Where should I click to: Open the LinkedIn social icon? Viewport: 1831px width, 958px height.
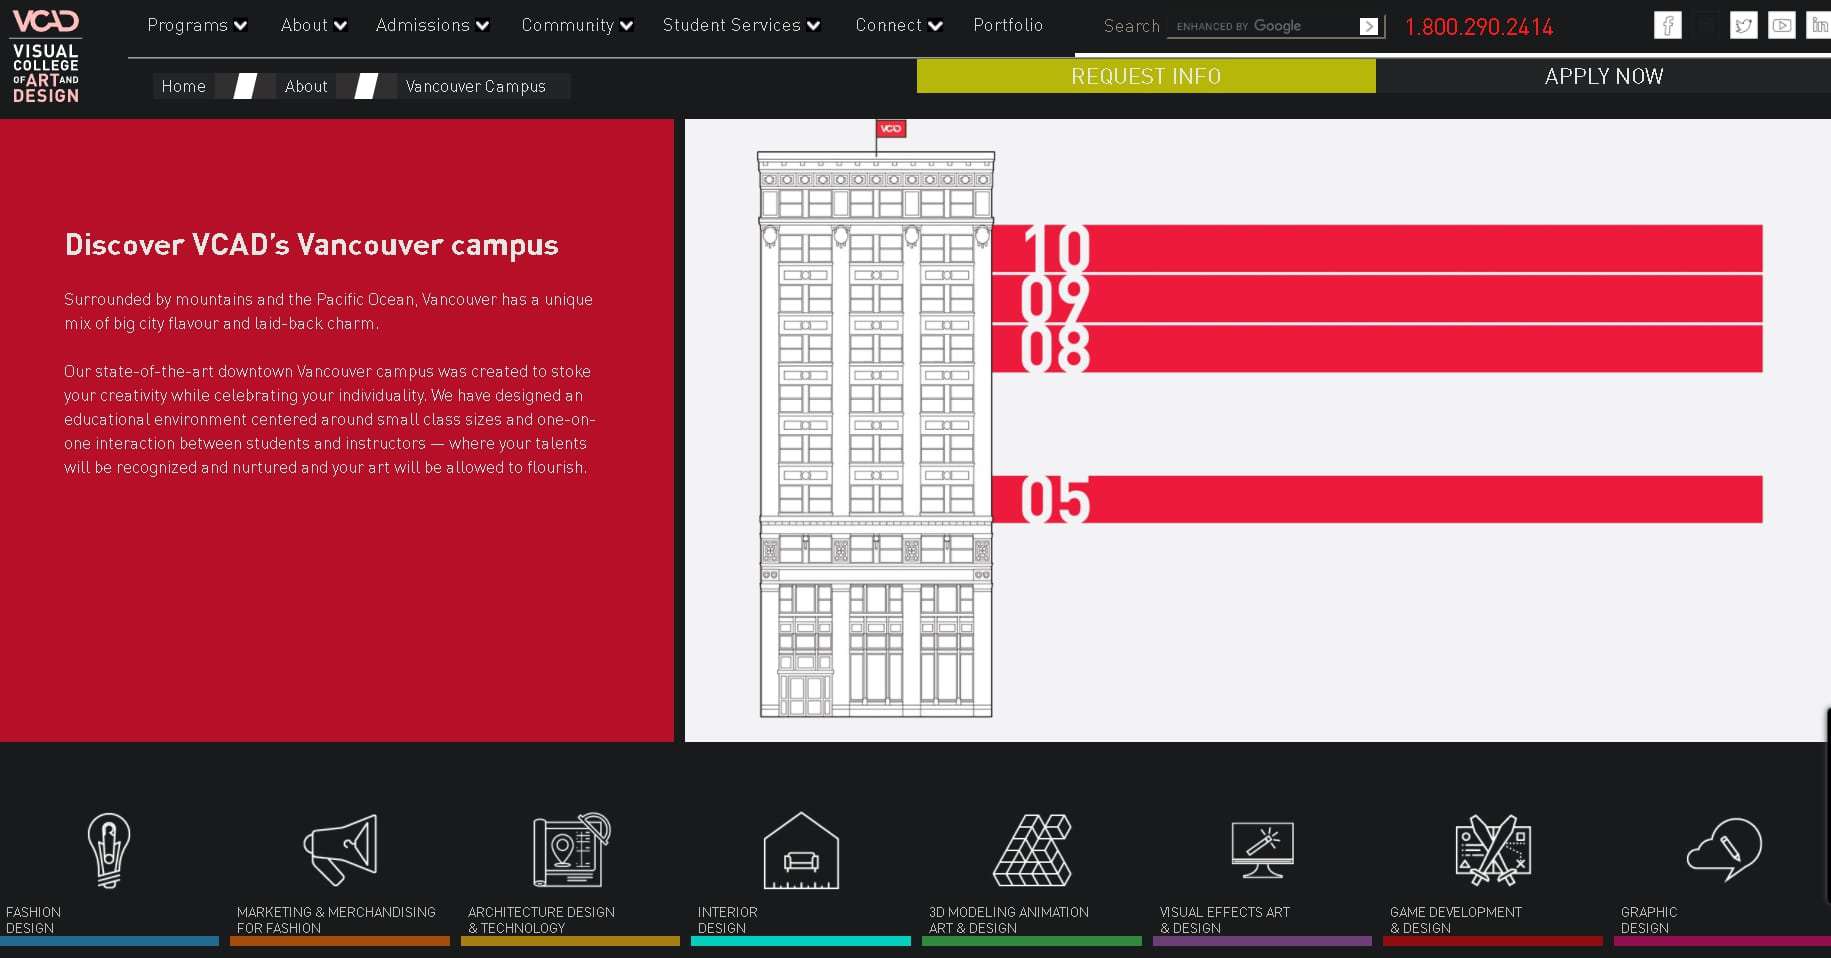tap(1819, 25)
